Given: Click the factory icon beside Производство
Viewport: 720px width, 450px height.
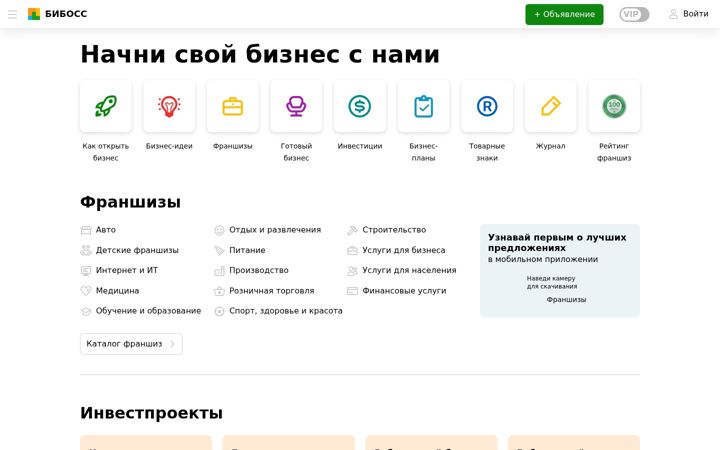Looking at the screenshot, I should pos(219,270).
